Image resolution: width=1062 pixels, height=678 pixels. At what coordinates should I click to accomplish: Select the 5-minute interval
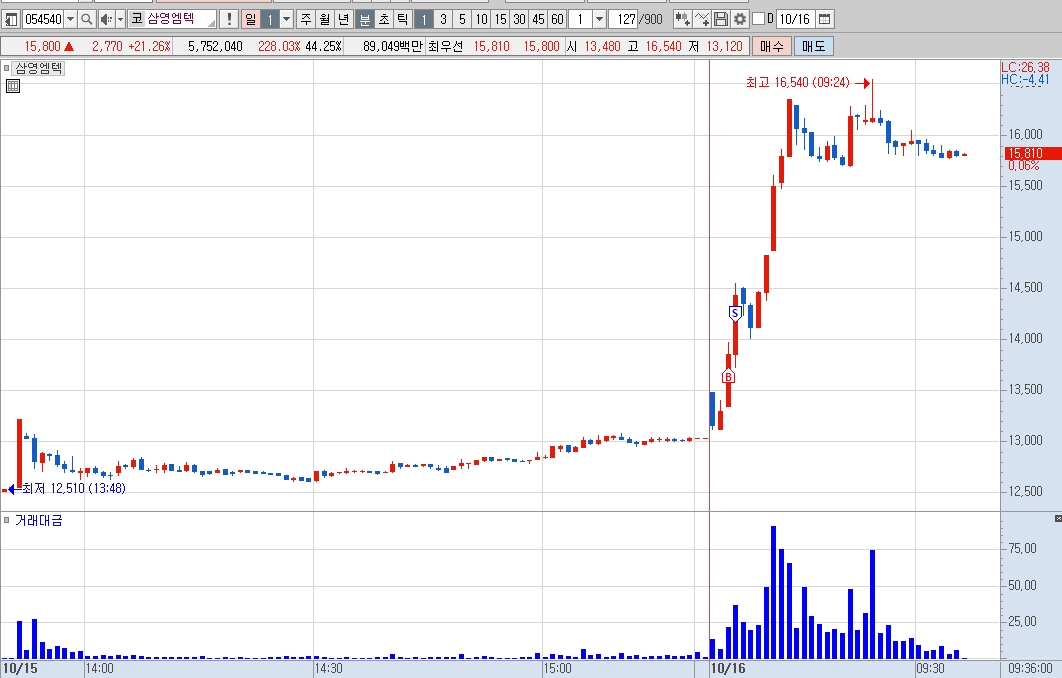tap(462, 19)
